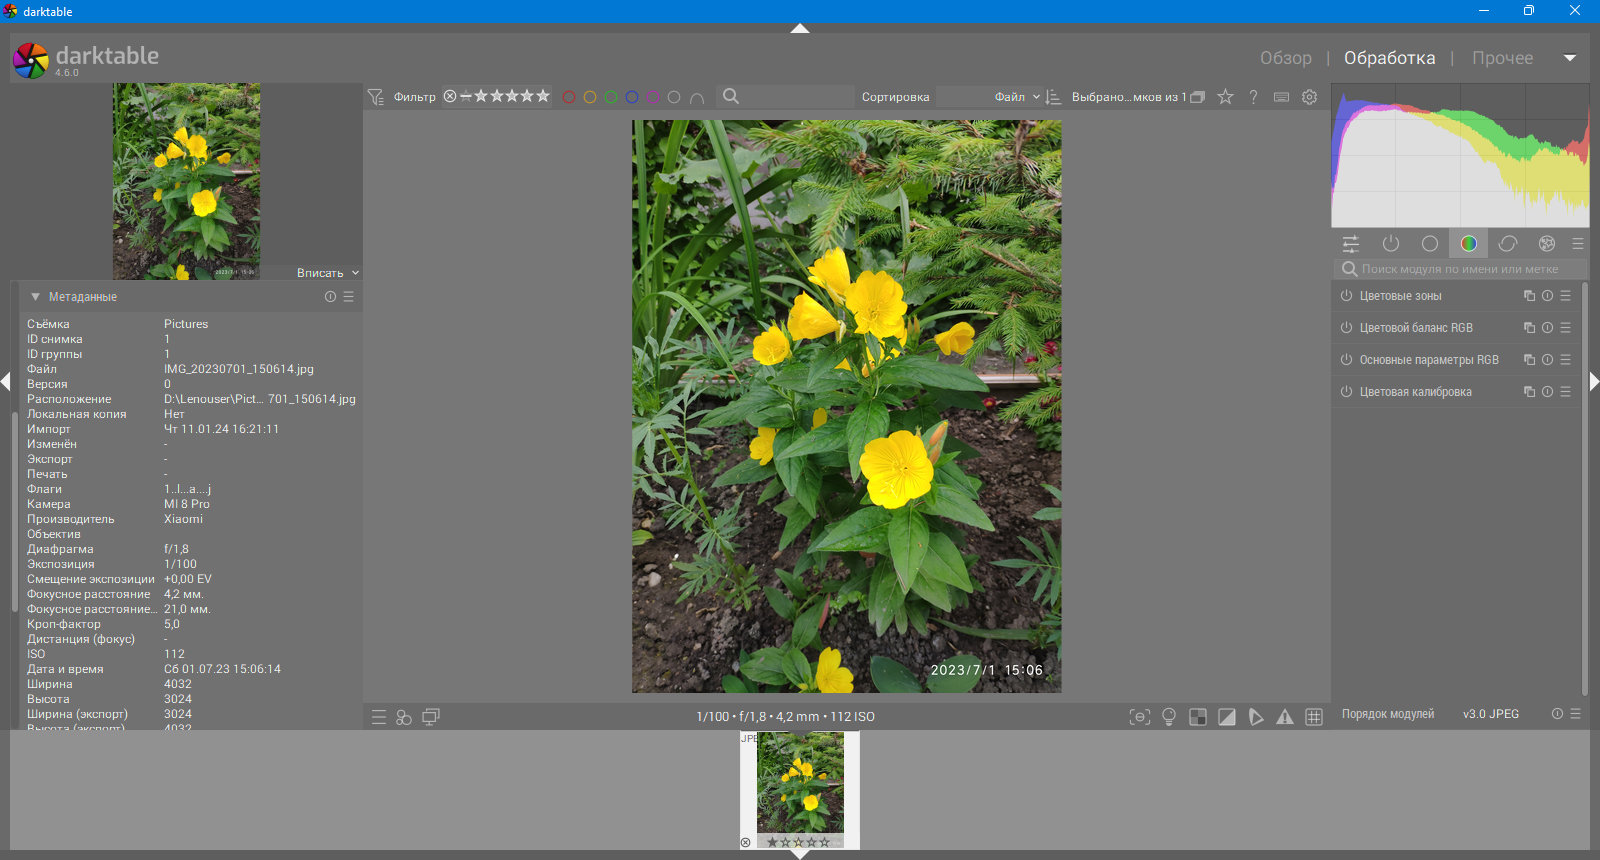Image resolution: width=1600 pixels, height=860 pixels.
Task: Filter by blue color label
Action: point(632,97)
